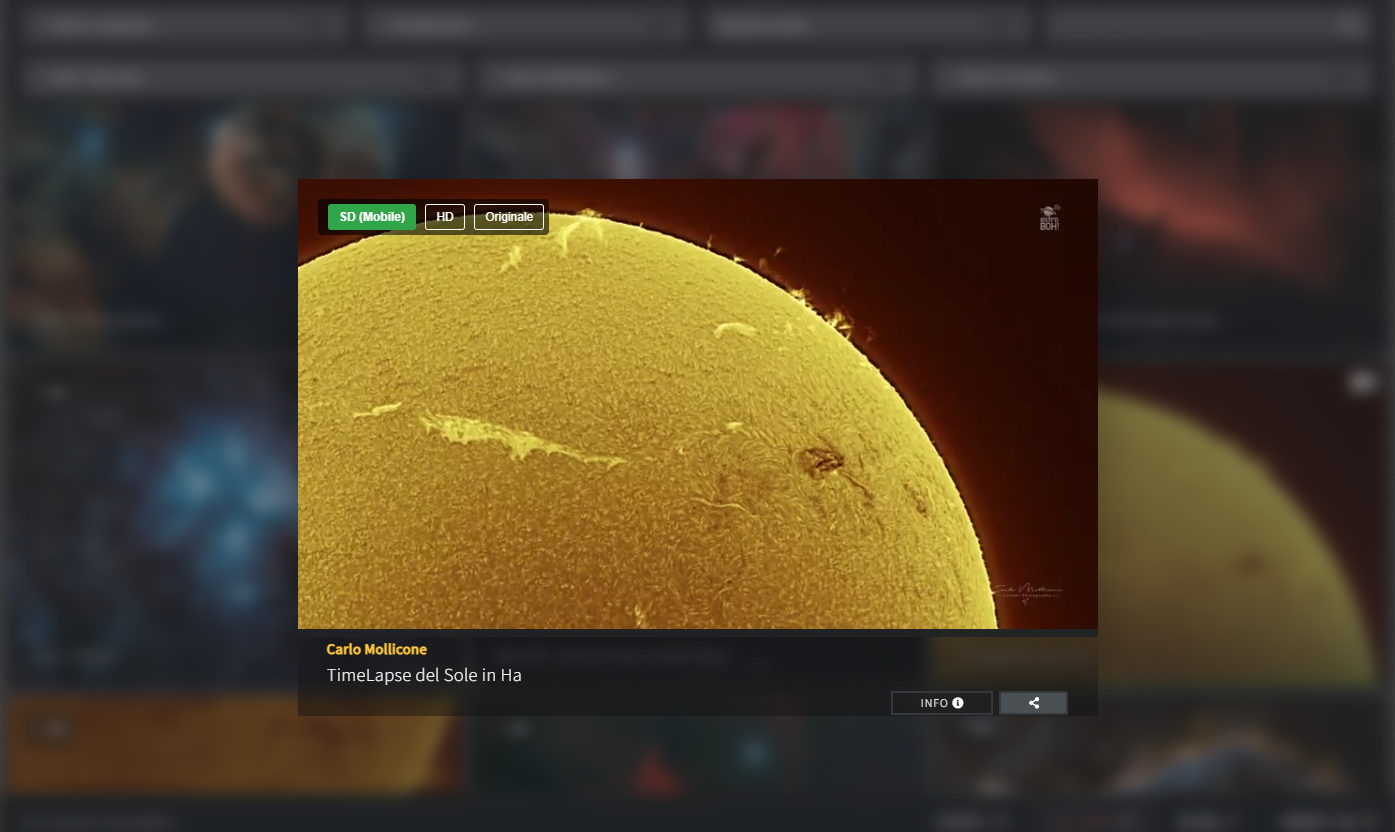Seek on the thin video progress bar
This screenshot has height=832, width=1395.
coord(697,632)
